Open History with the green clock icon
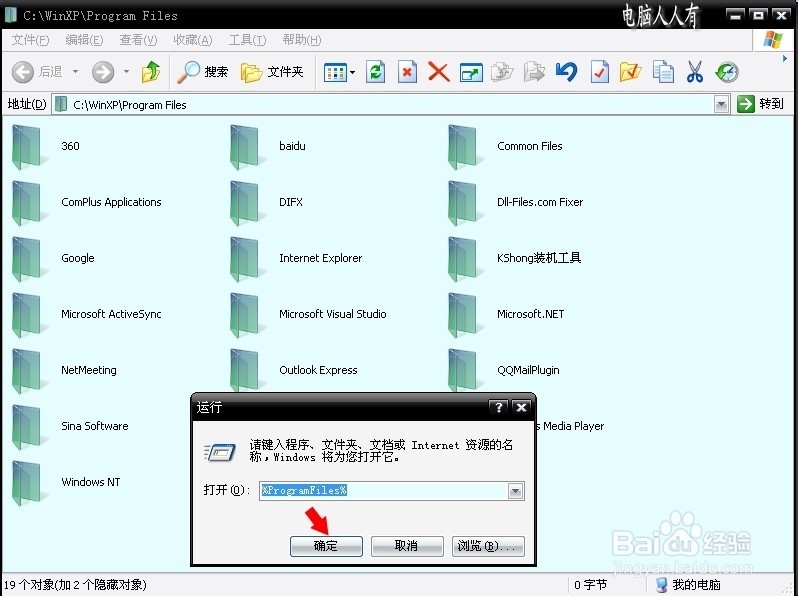Screen dimensions: 798x596 click(727, 72)
